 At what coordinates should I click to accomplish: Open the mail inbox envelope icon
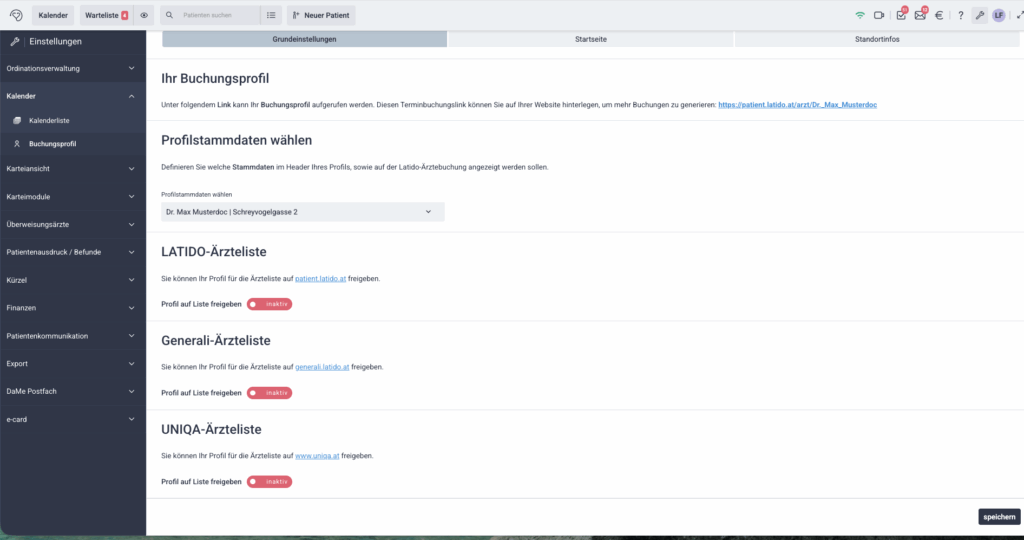(920, 15)
